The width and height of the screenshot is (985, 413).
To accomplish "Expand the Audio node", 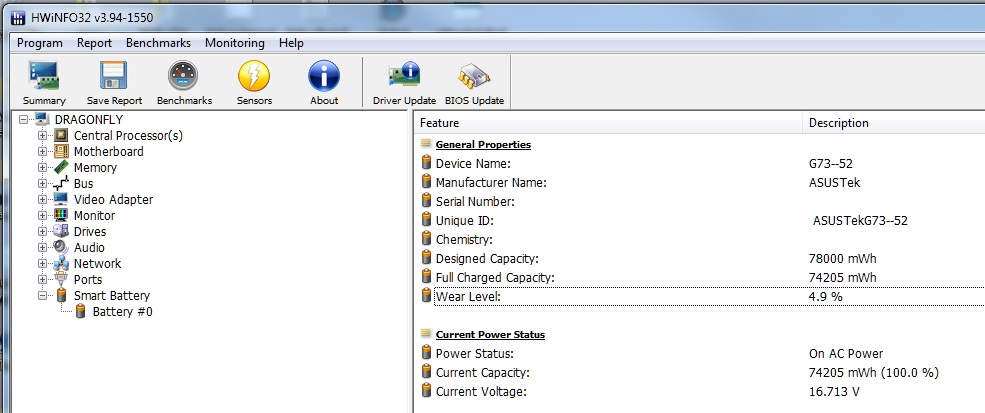I will pyautogui.click(x=42, y=248).
